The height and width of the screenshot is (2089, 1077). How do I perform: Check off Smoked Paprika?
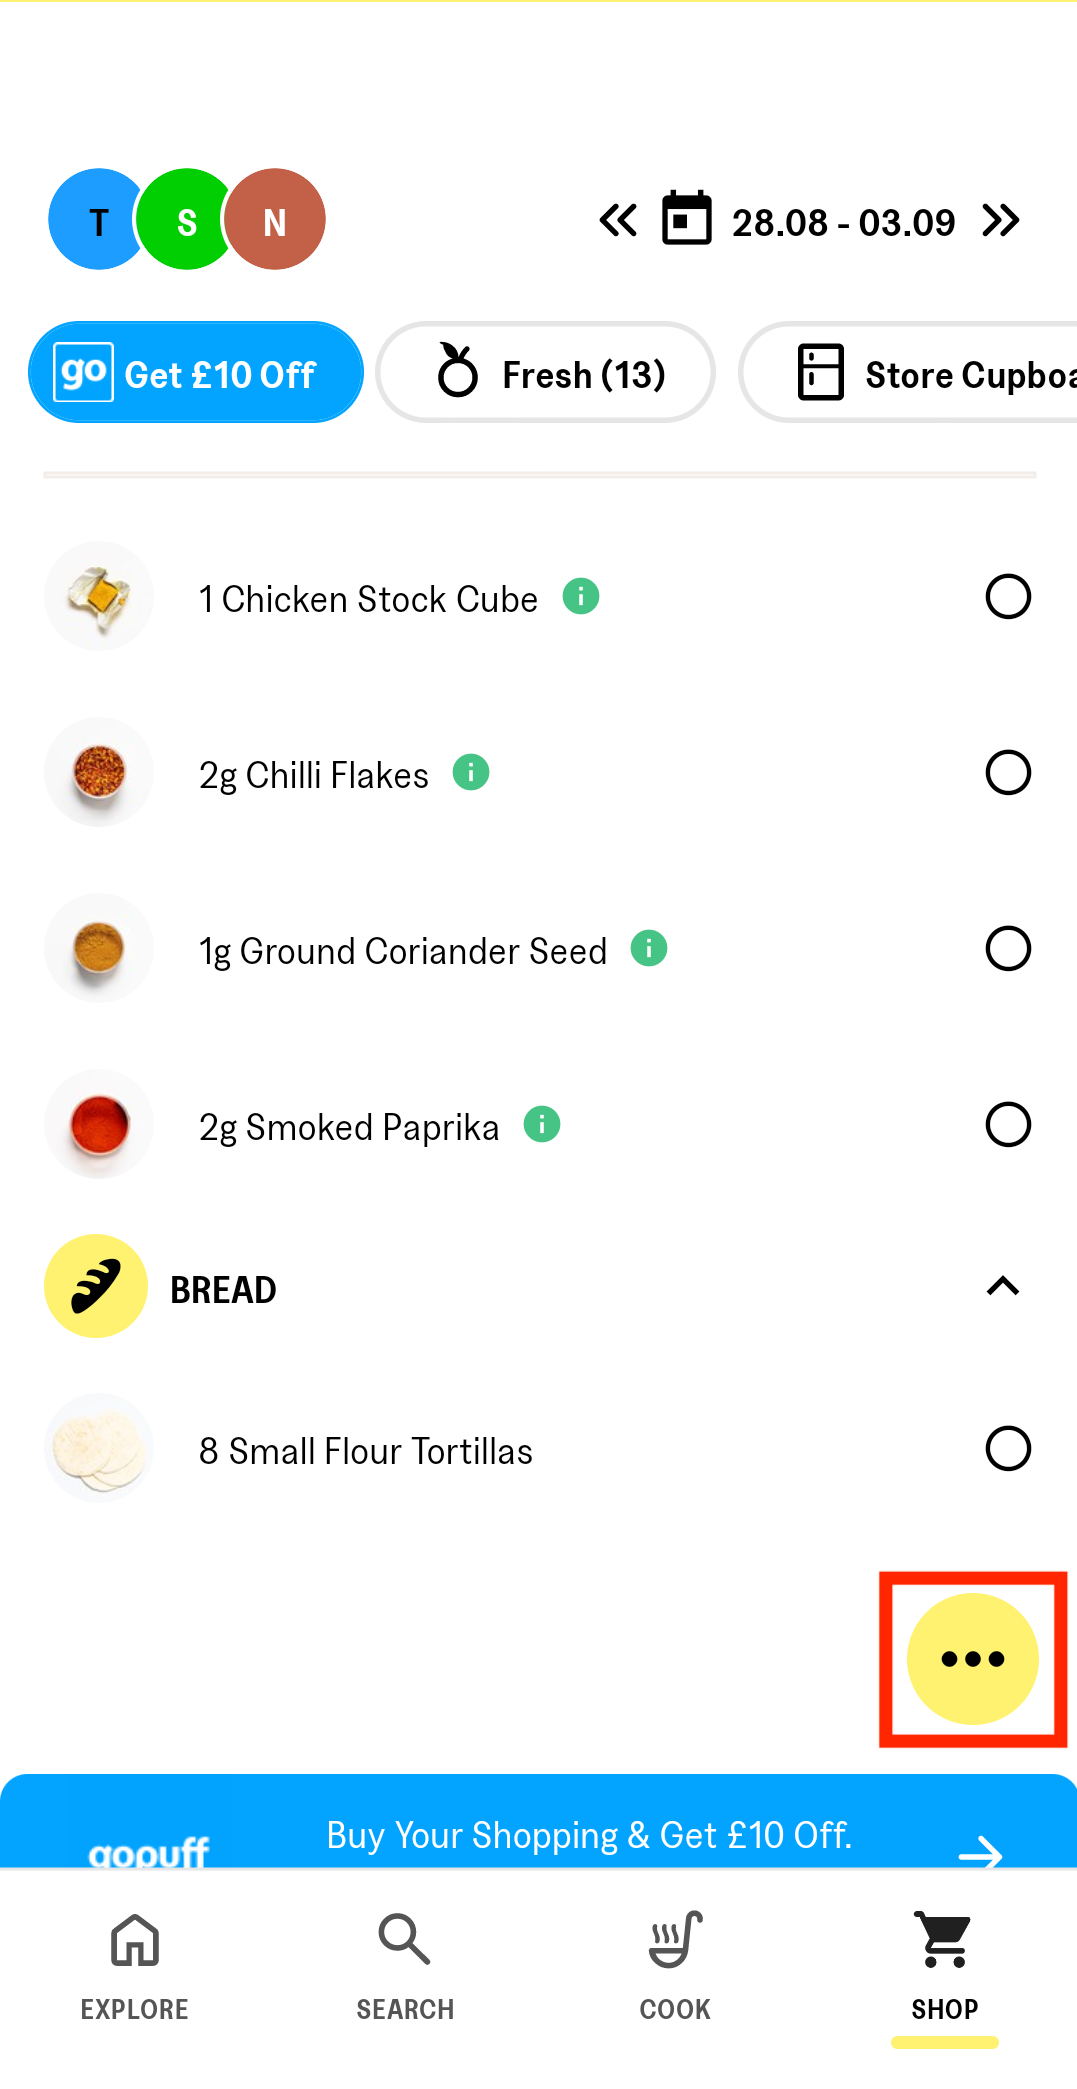(1007, 1125)
